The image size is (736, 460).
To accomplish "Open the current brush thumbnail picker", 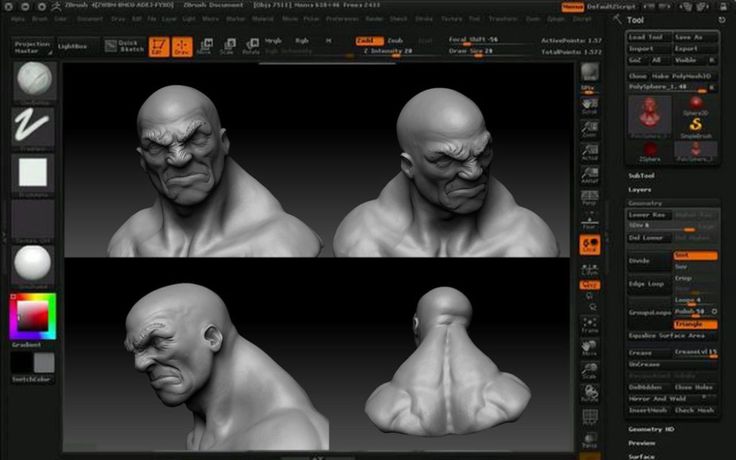I will pos(34,81).
